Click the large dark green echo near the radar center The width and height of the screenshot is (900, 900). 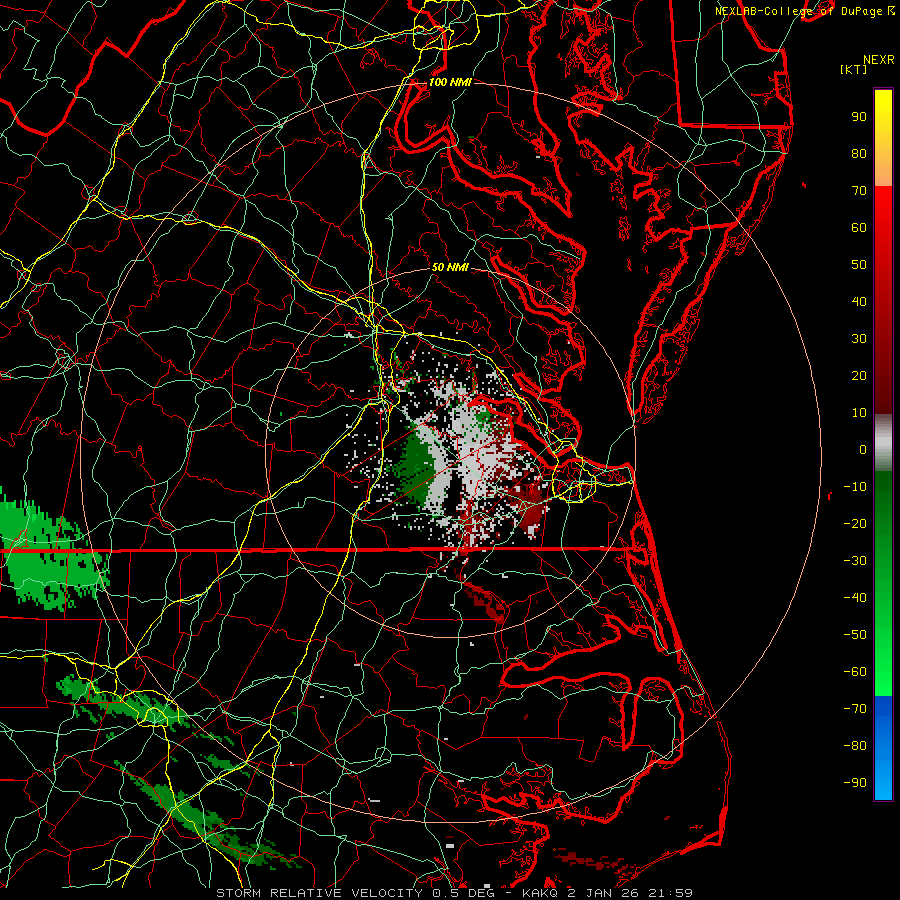[416, 468]
